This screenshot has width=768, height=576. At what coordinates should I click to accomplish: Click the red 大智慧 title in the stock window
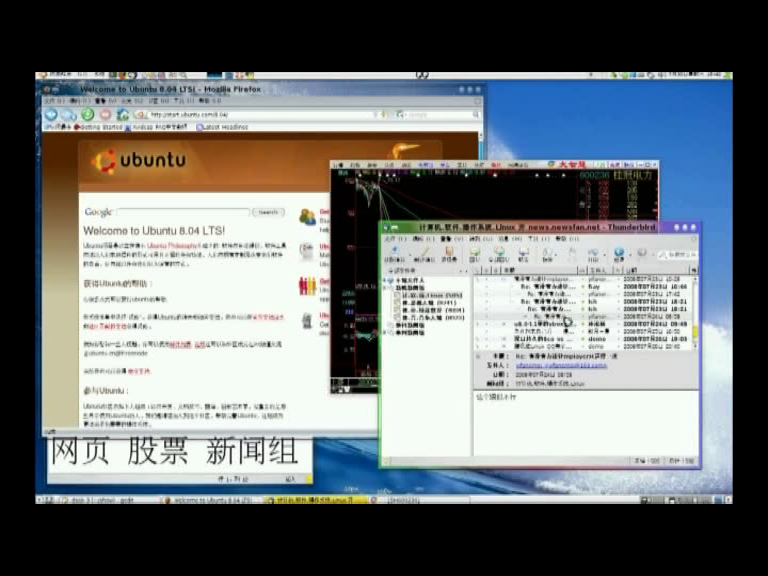coord(572,165)
